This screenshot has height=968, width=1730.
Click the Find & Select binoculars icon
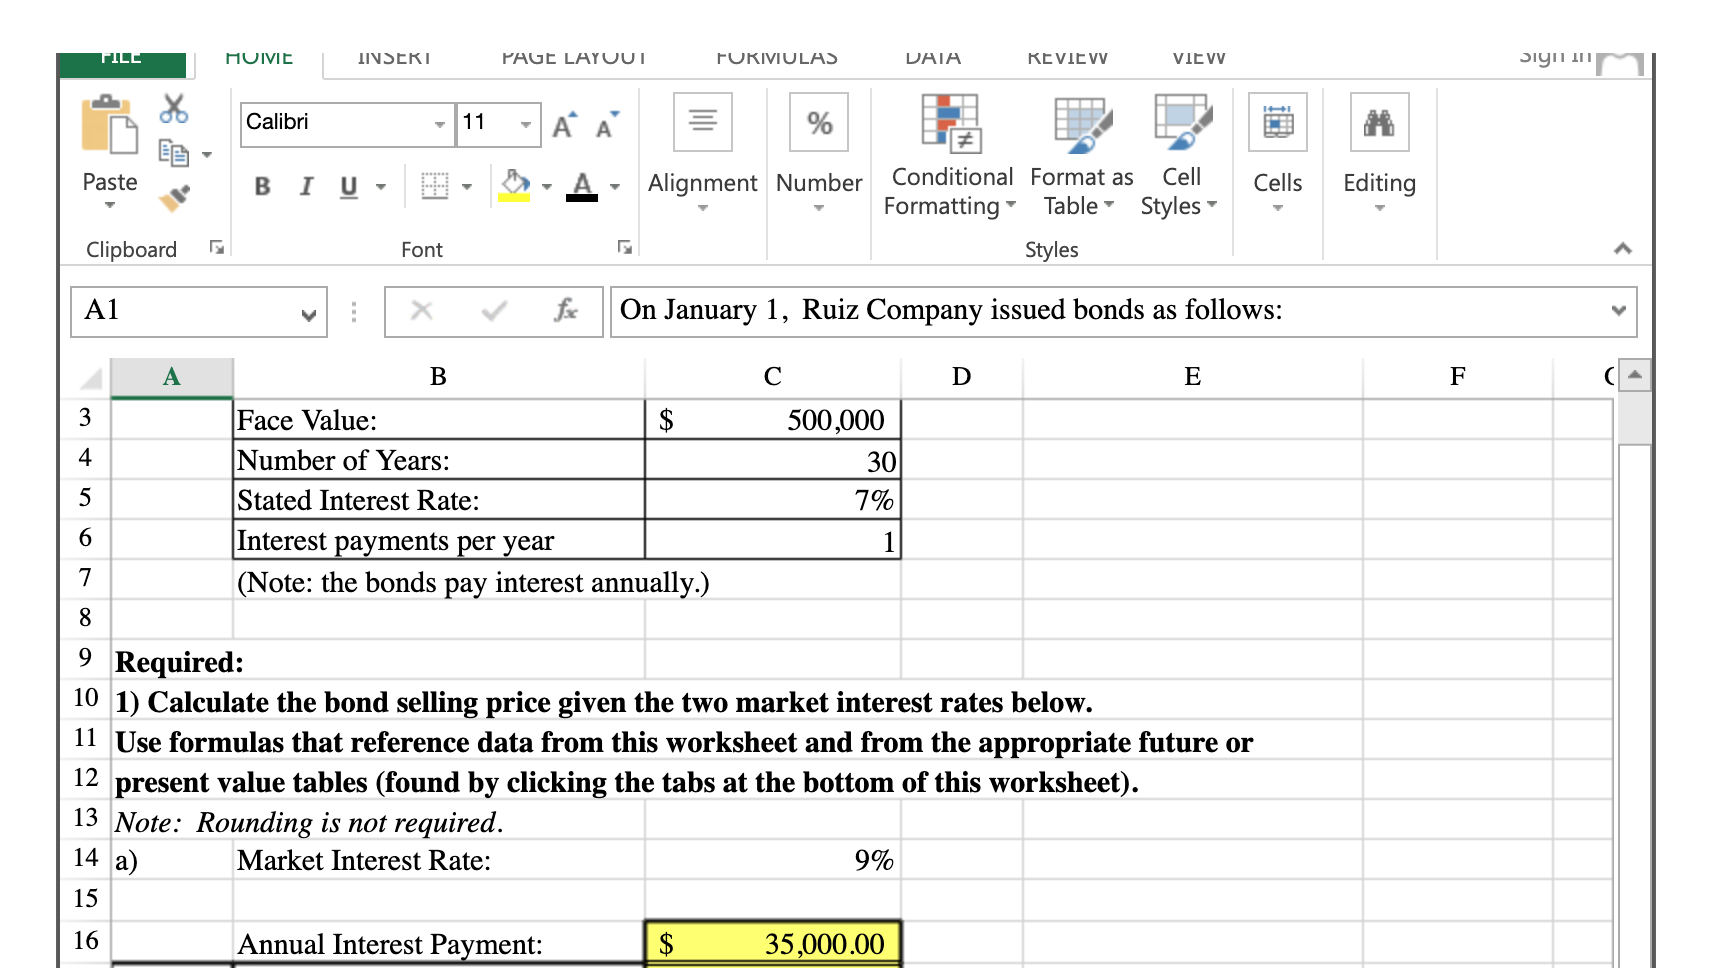(1380, 122)
